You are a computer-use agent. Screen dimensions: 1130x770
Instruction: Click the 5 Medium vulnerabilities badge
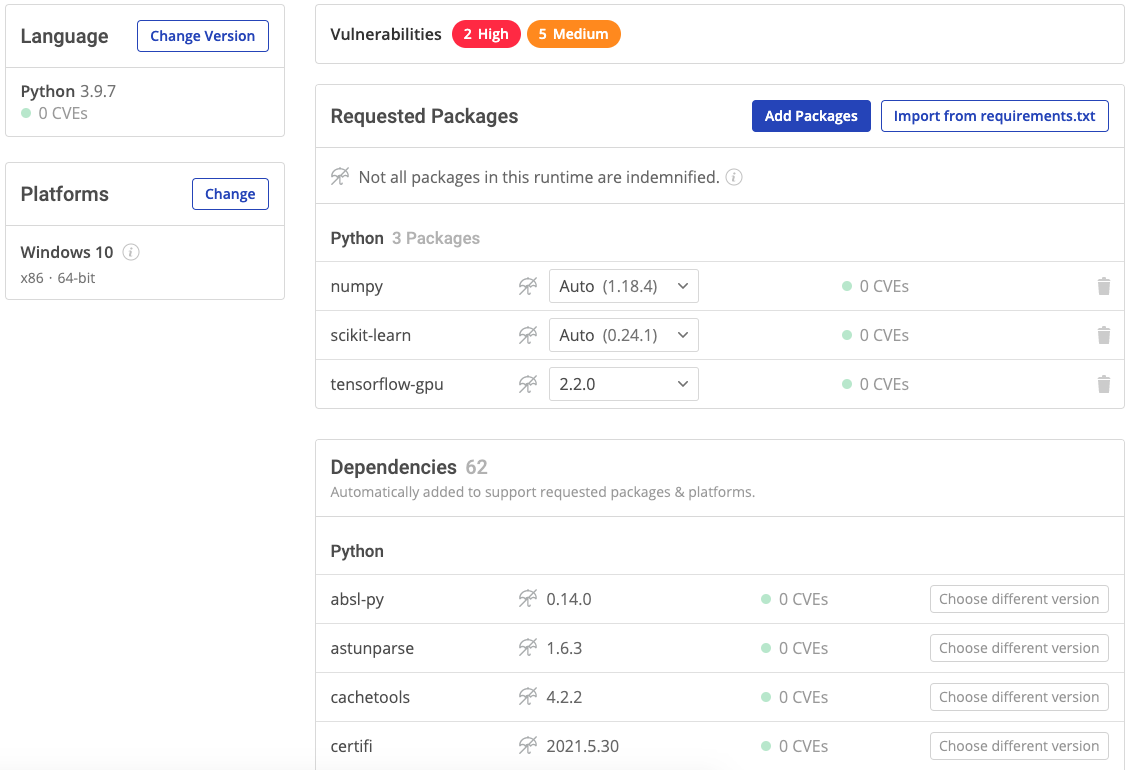pyautogui.click(x=574, y=33)
